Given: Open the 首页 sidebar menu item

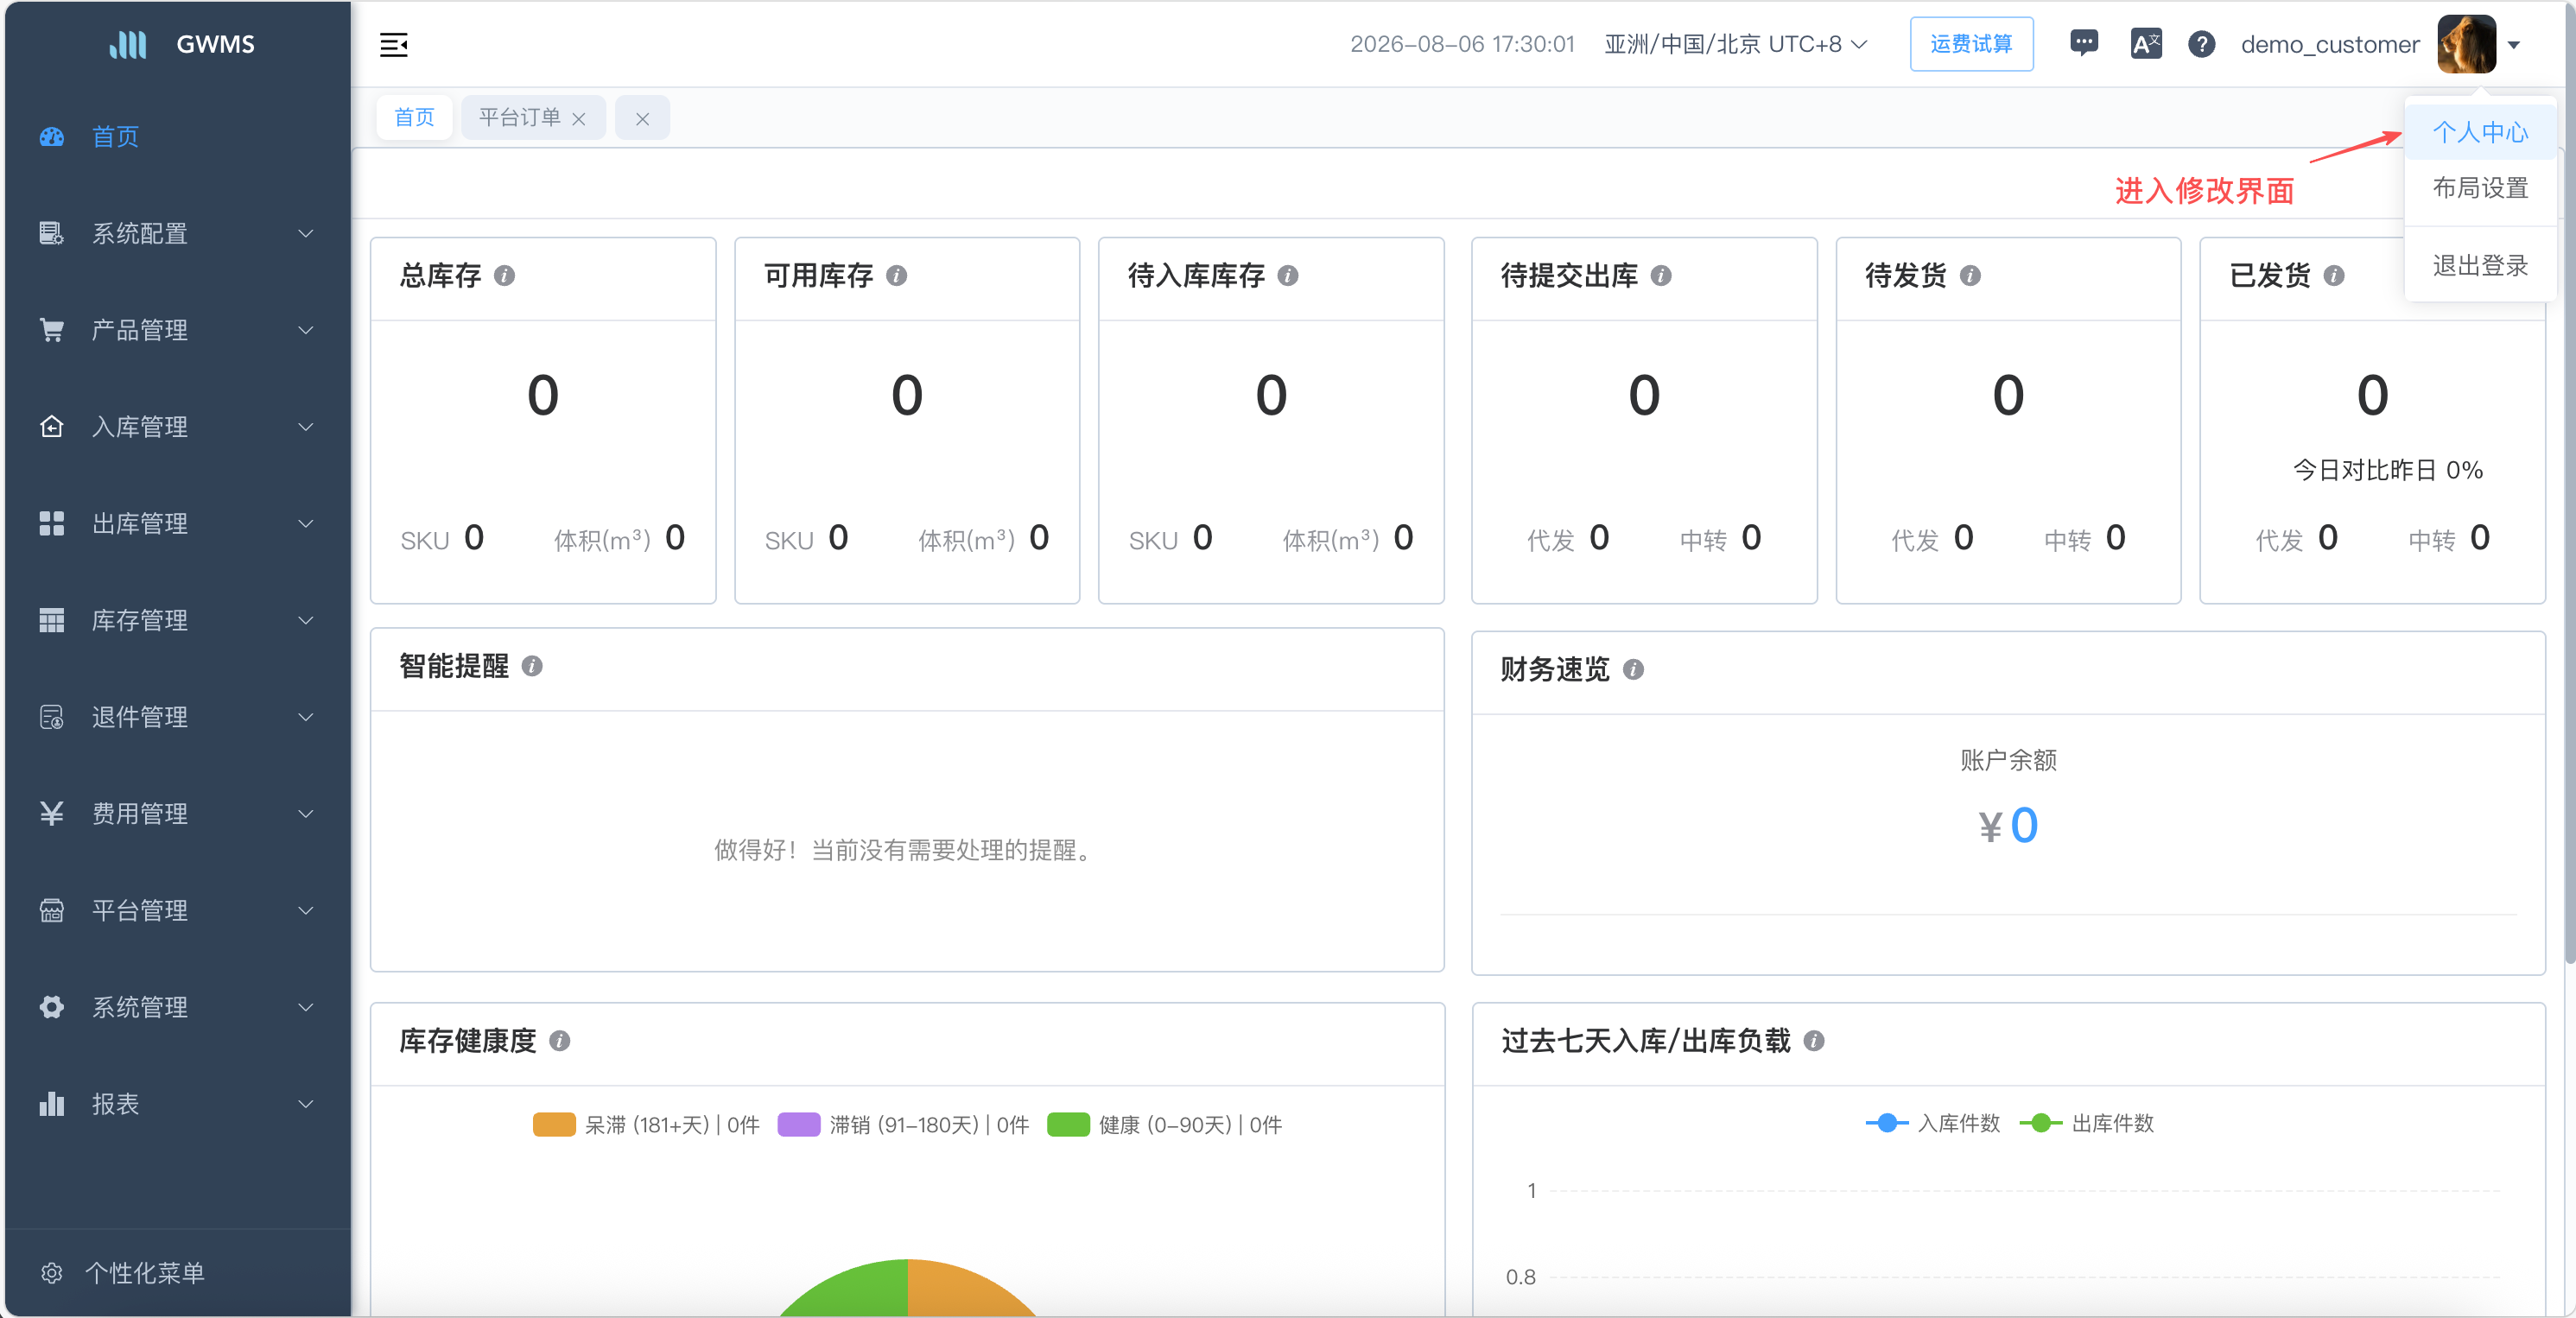Looking at the screenshot, I should [x=178, y=137].
